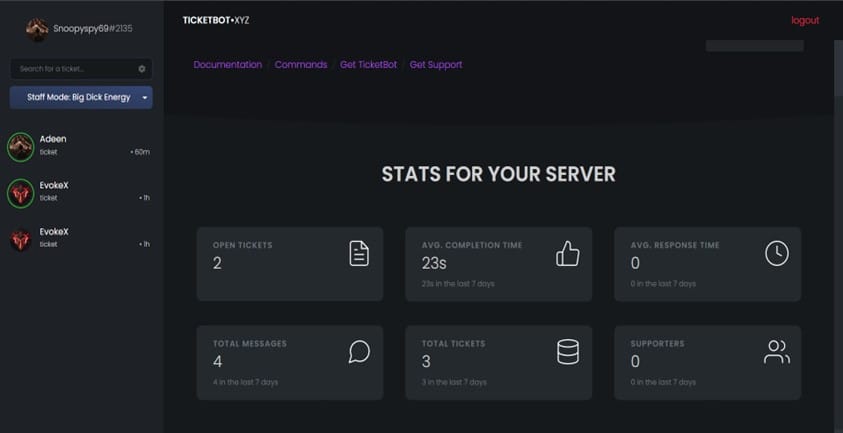Click the Avg. Response Time label
This screenshot has height=433, width=843.
(x=675, y=245)
